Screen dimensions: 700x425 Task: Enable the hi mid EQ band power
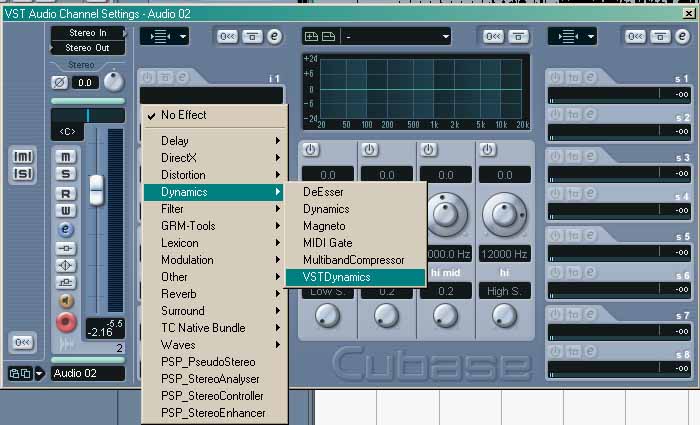tap(429, 150)
